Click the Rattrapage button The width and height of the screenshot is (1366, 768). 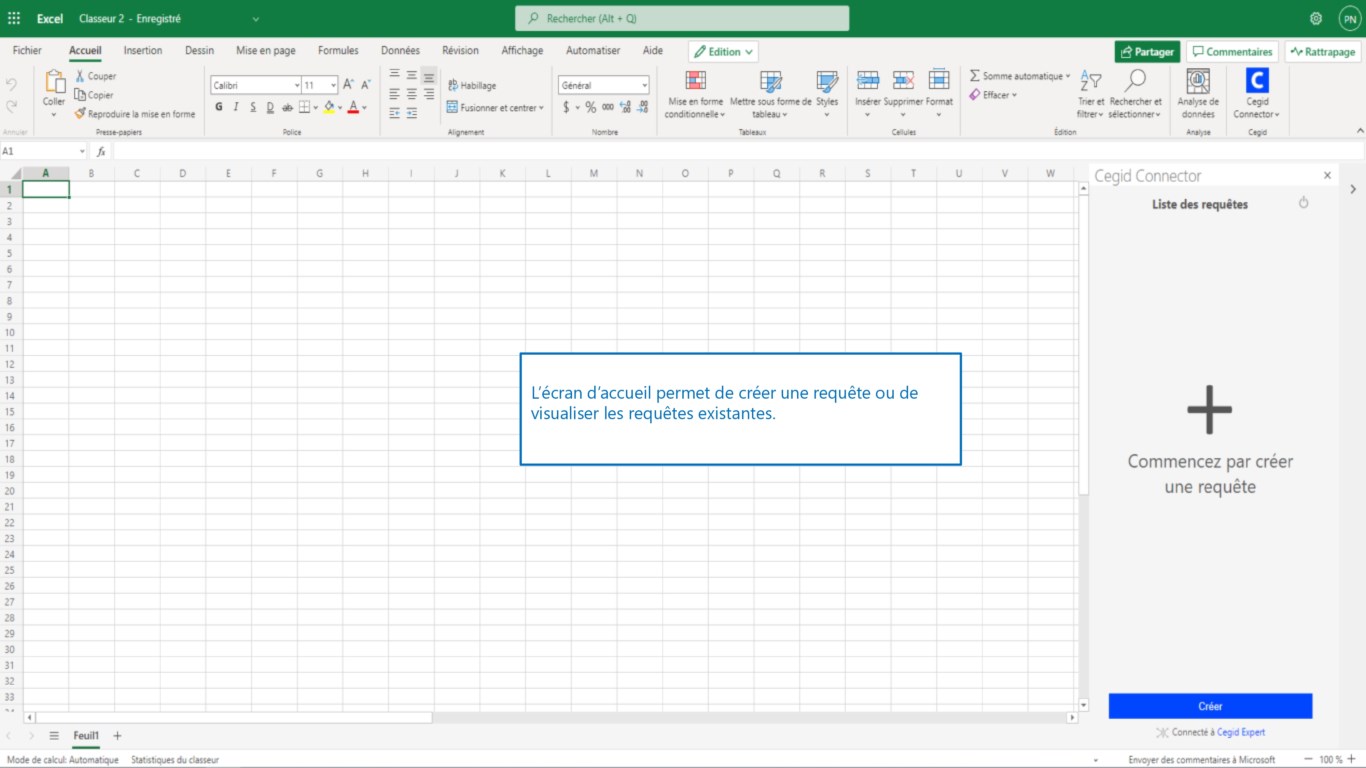point(1323,52)
